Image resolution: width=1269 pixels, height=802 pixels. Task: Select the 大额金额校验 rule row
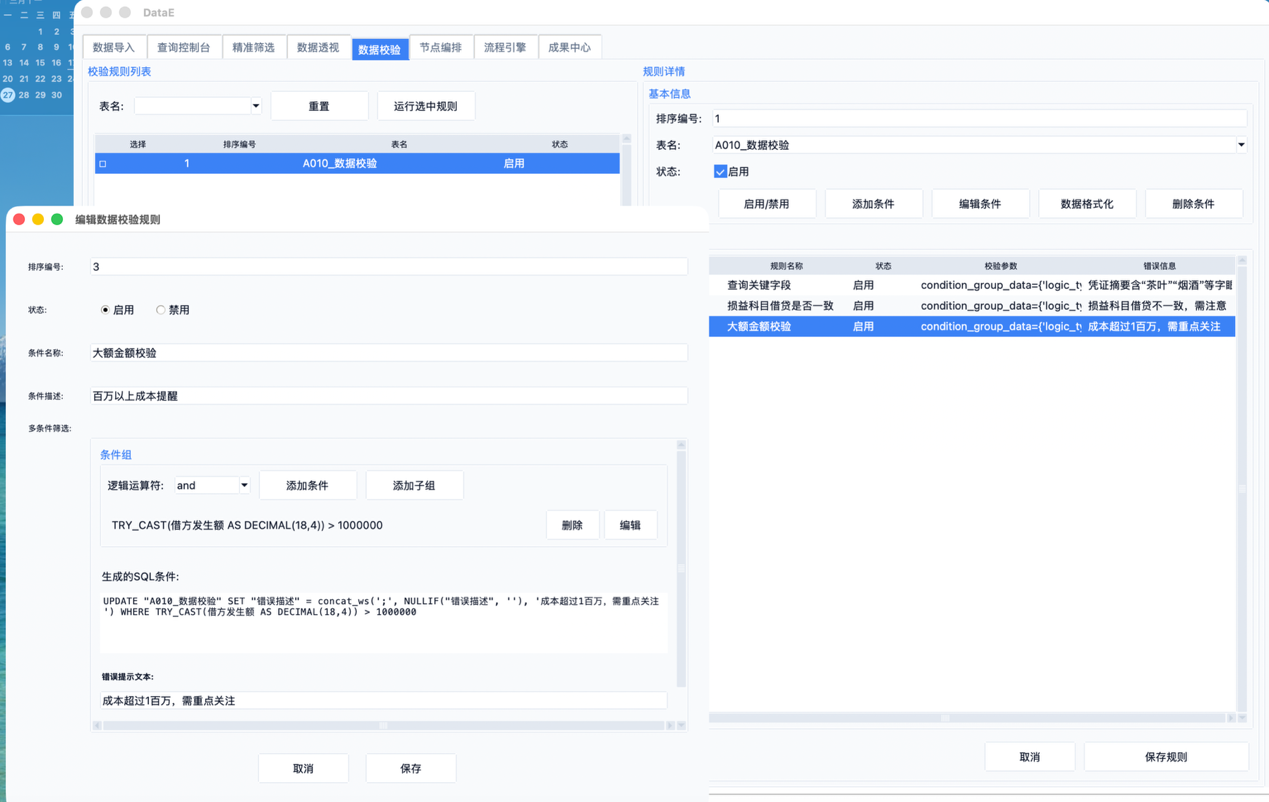972,326
